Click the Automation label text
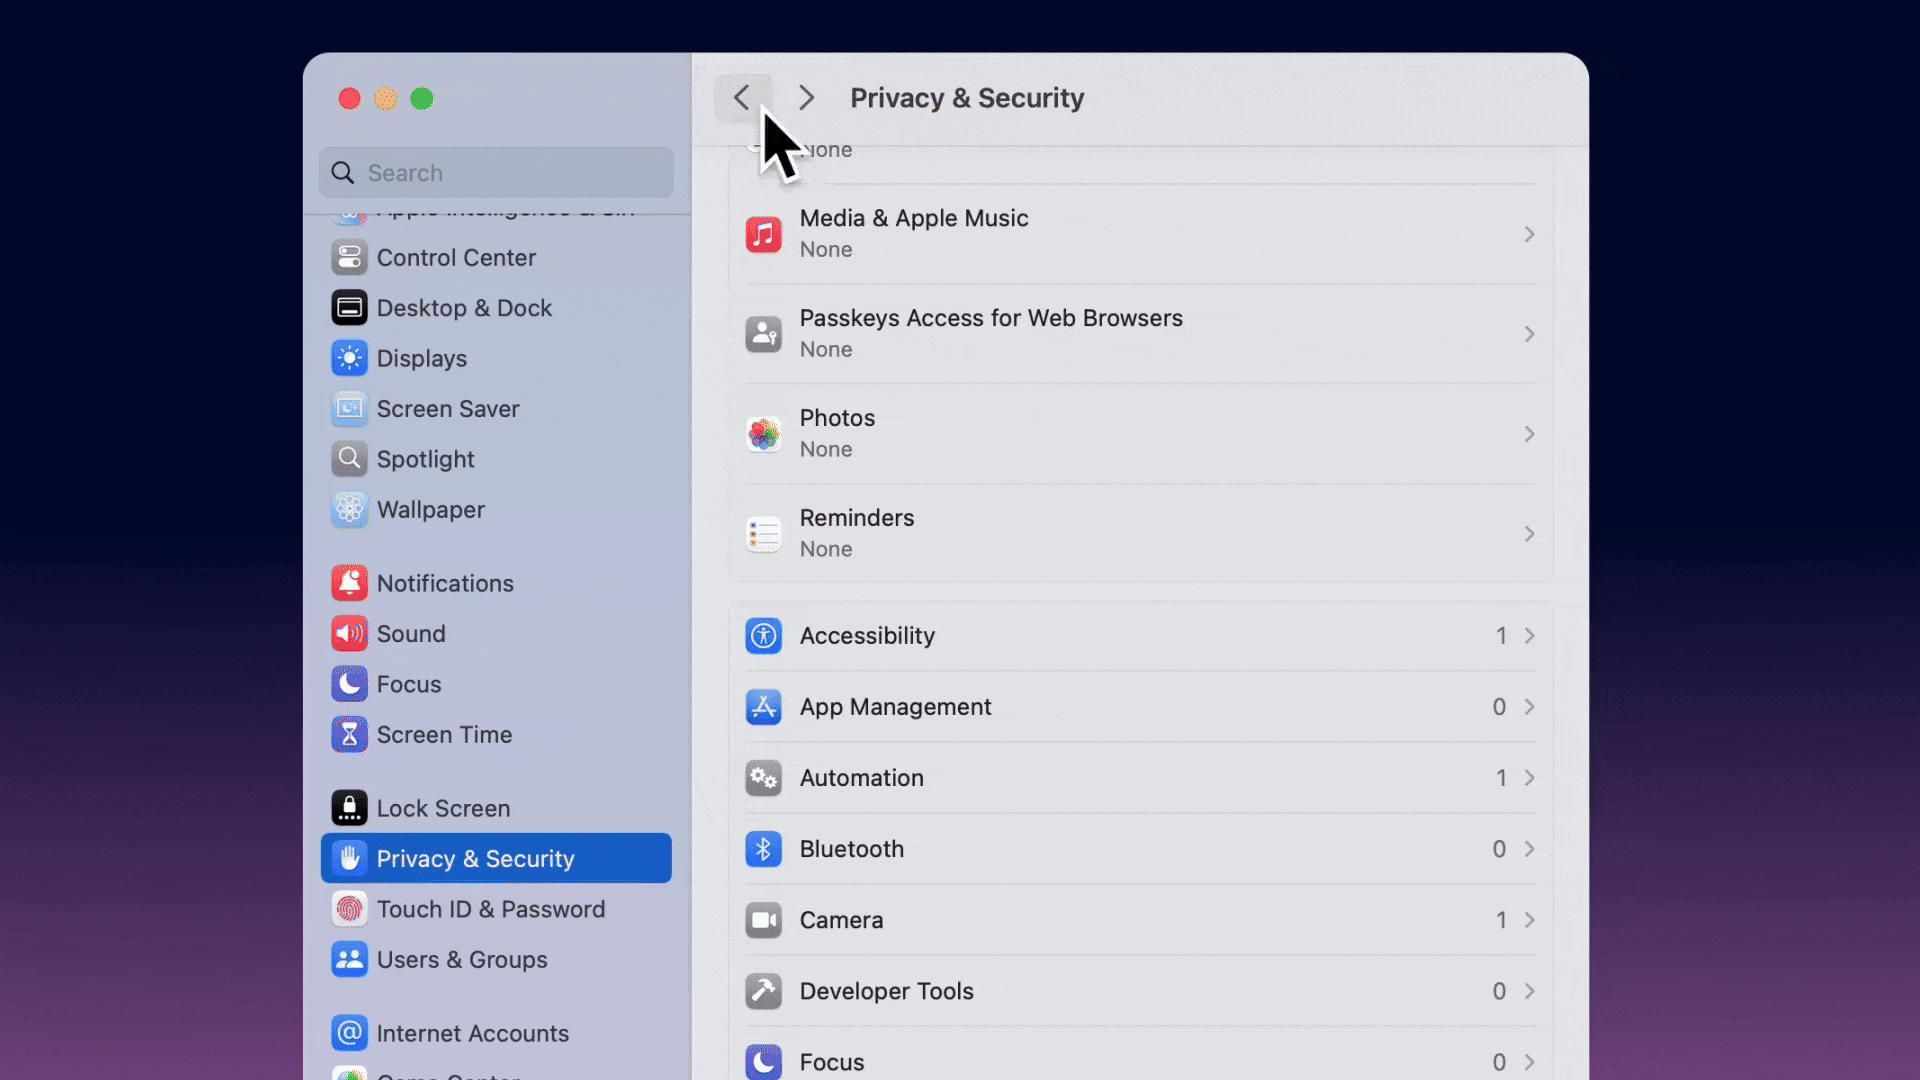Image resolution: width=1920 pixels, height=1080 pixels. click(x=861, y=778)
